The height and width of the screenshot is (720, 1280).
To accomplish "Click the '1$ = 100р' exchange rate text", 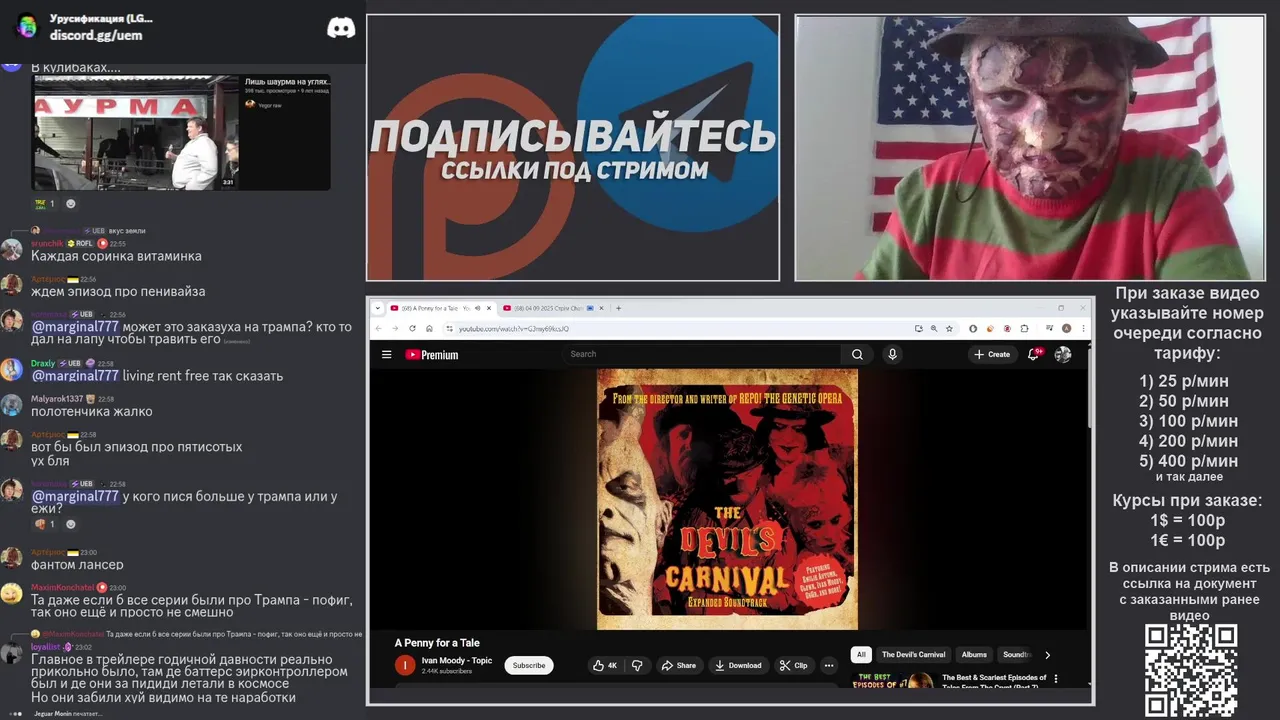I will coord(1188,520).
